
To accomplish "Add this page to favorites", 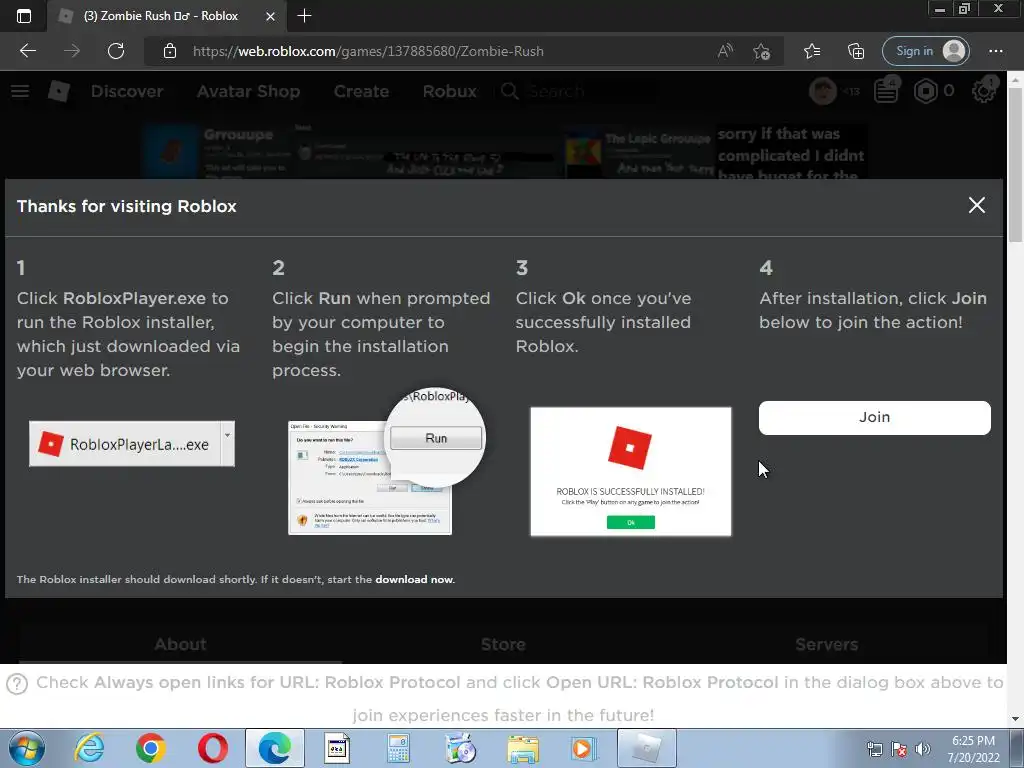I will click(761, 51).
